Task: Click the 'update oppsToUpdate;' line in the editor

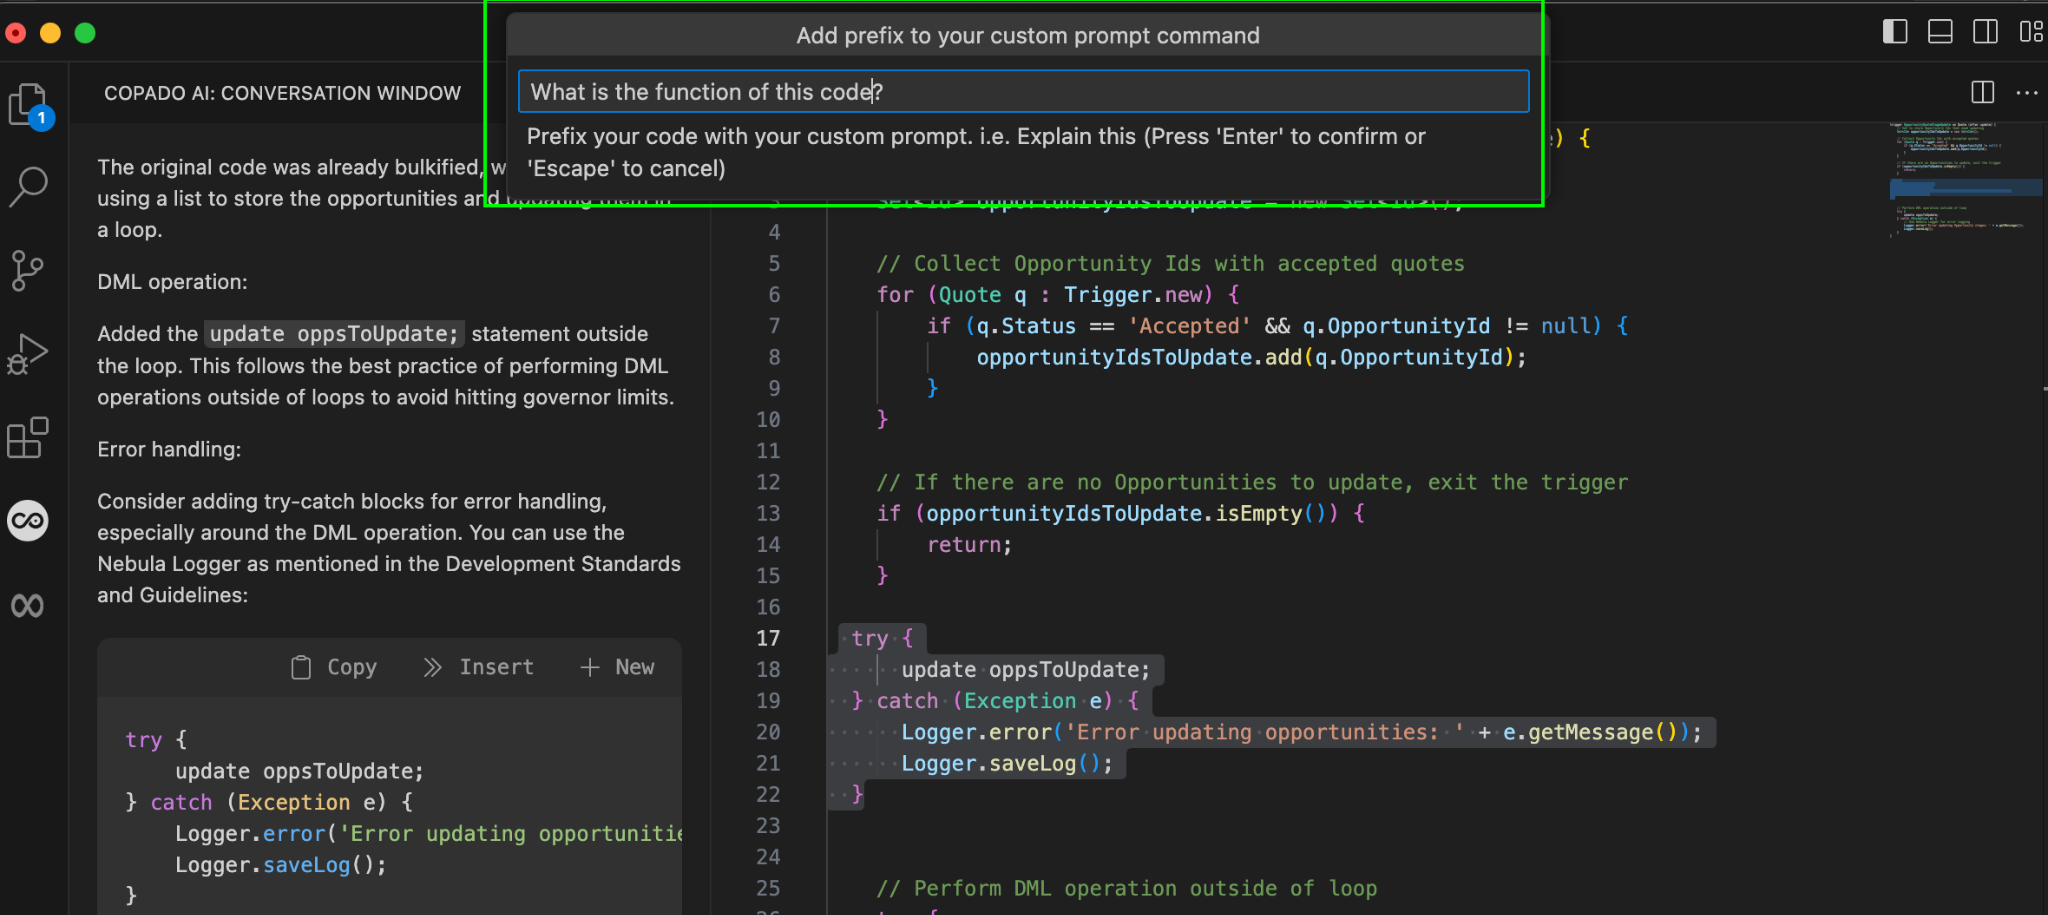Action: coord(1026,670)
